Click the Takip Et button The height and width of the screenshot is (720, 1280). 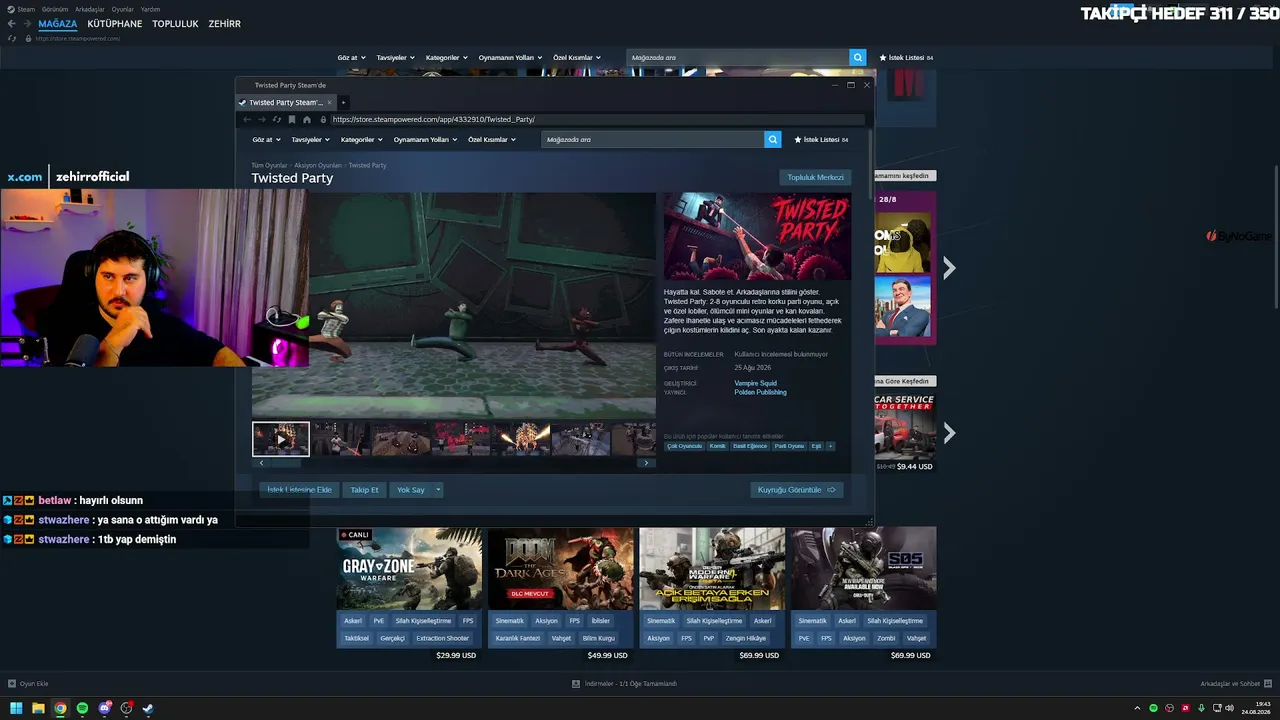tap(364, 490)
